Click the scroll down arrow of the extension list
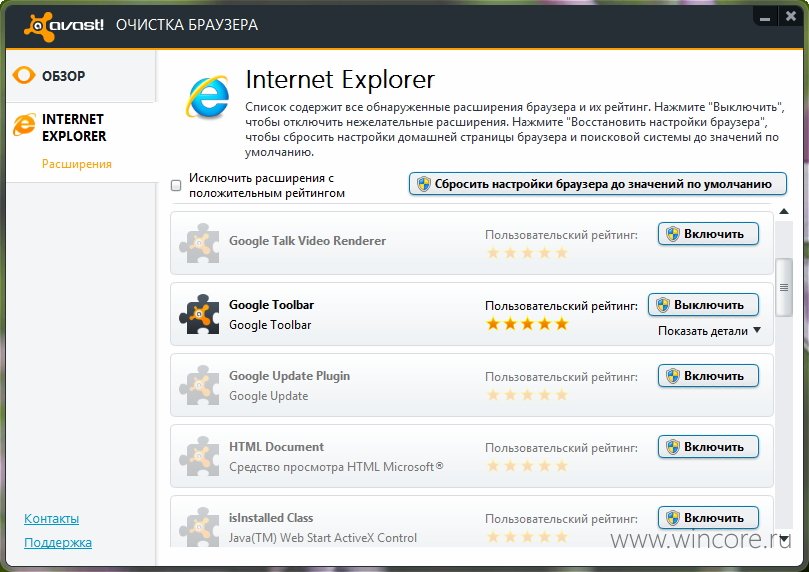This screenshot has height=572, width=809. 785,540
